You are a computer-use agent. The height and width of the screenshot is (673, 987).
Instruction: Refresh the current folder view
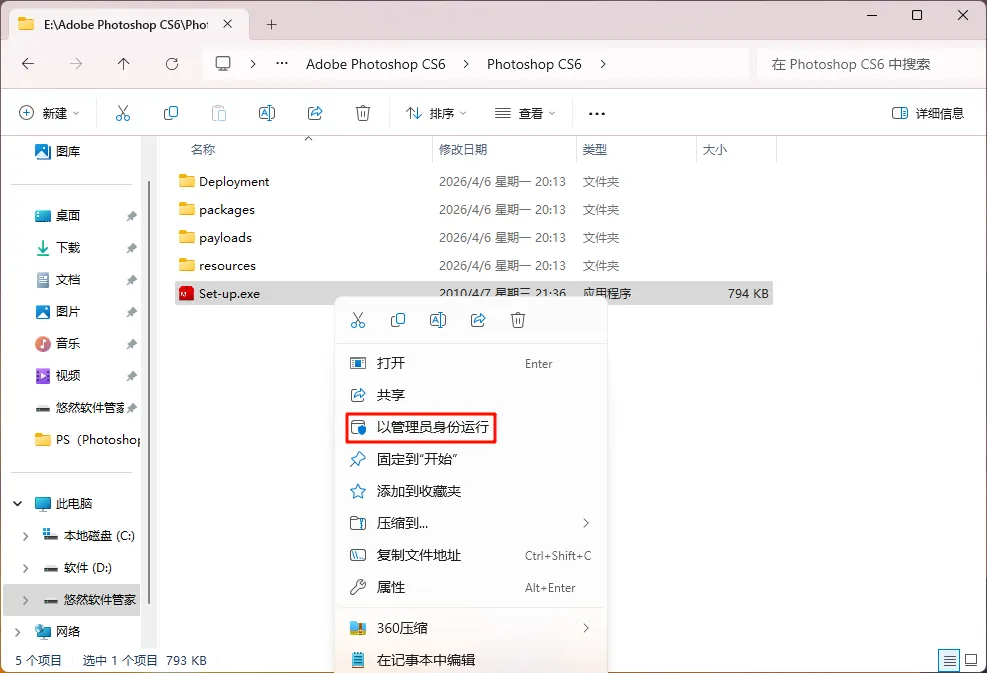(171, 64)
